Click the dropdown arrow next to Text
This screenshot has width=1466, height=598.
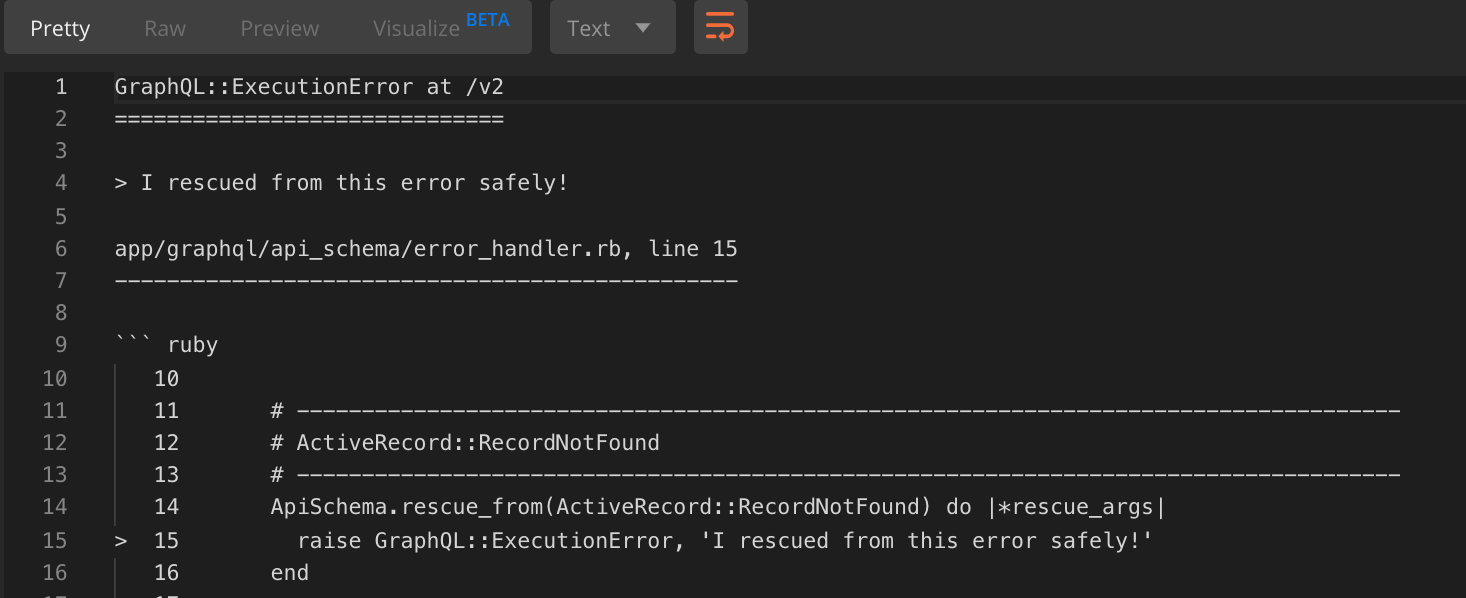point(643,28)
